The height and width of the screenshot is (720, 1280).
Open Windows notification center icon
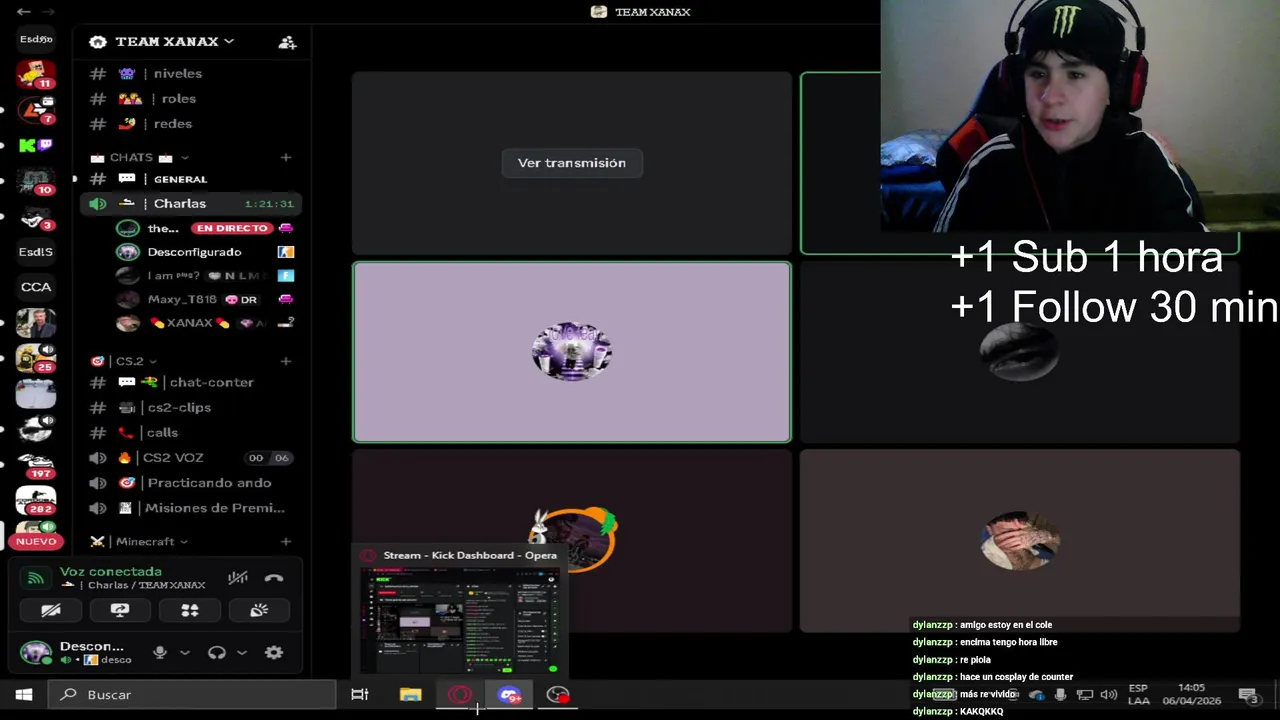(x=1249, y=695)
